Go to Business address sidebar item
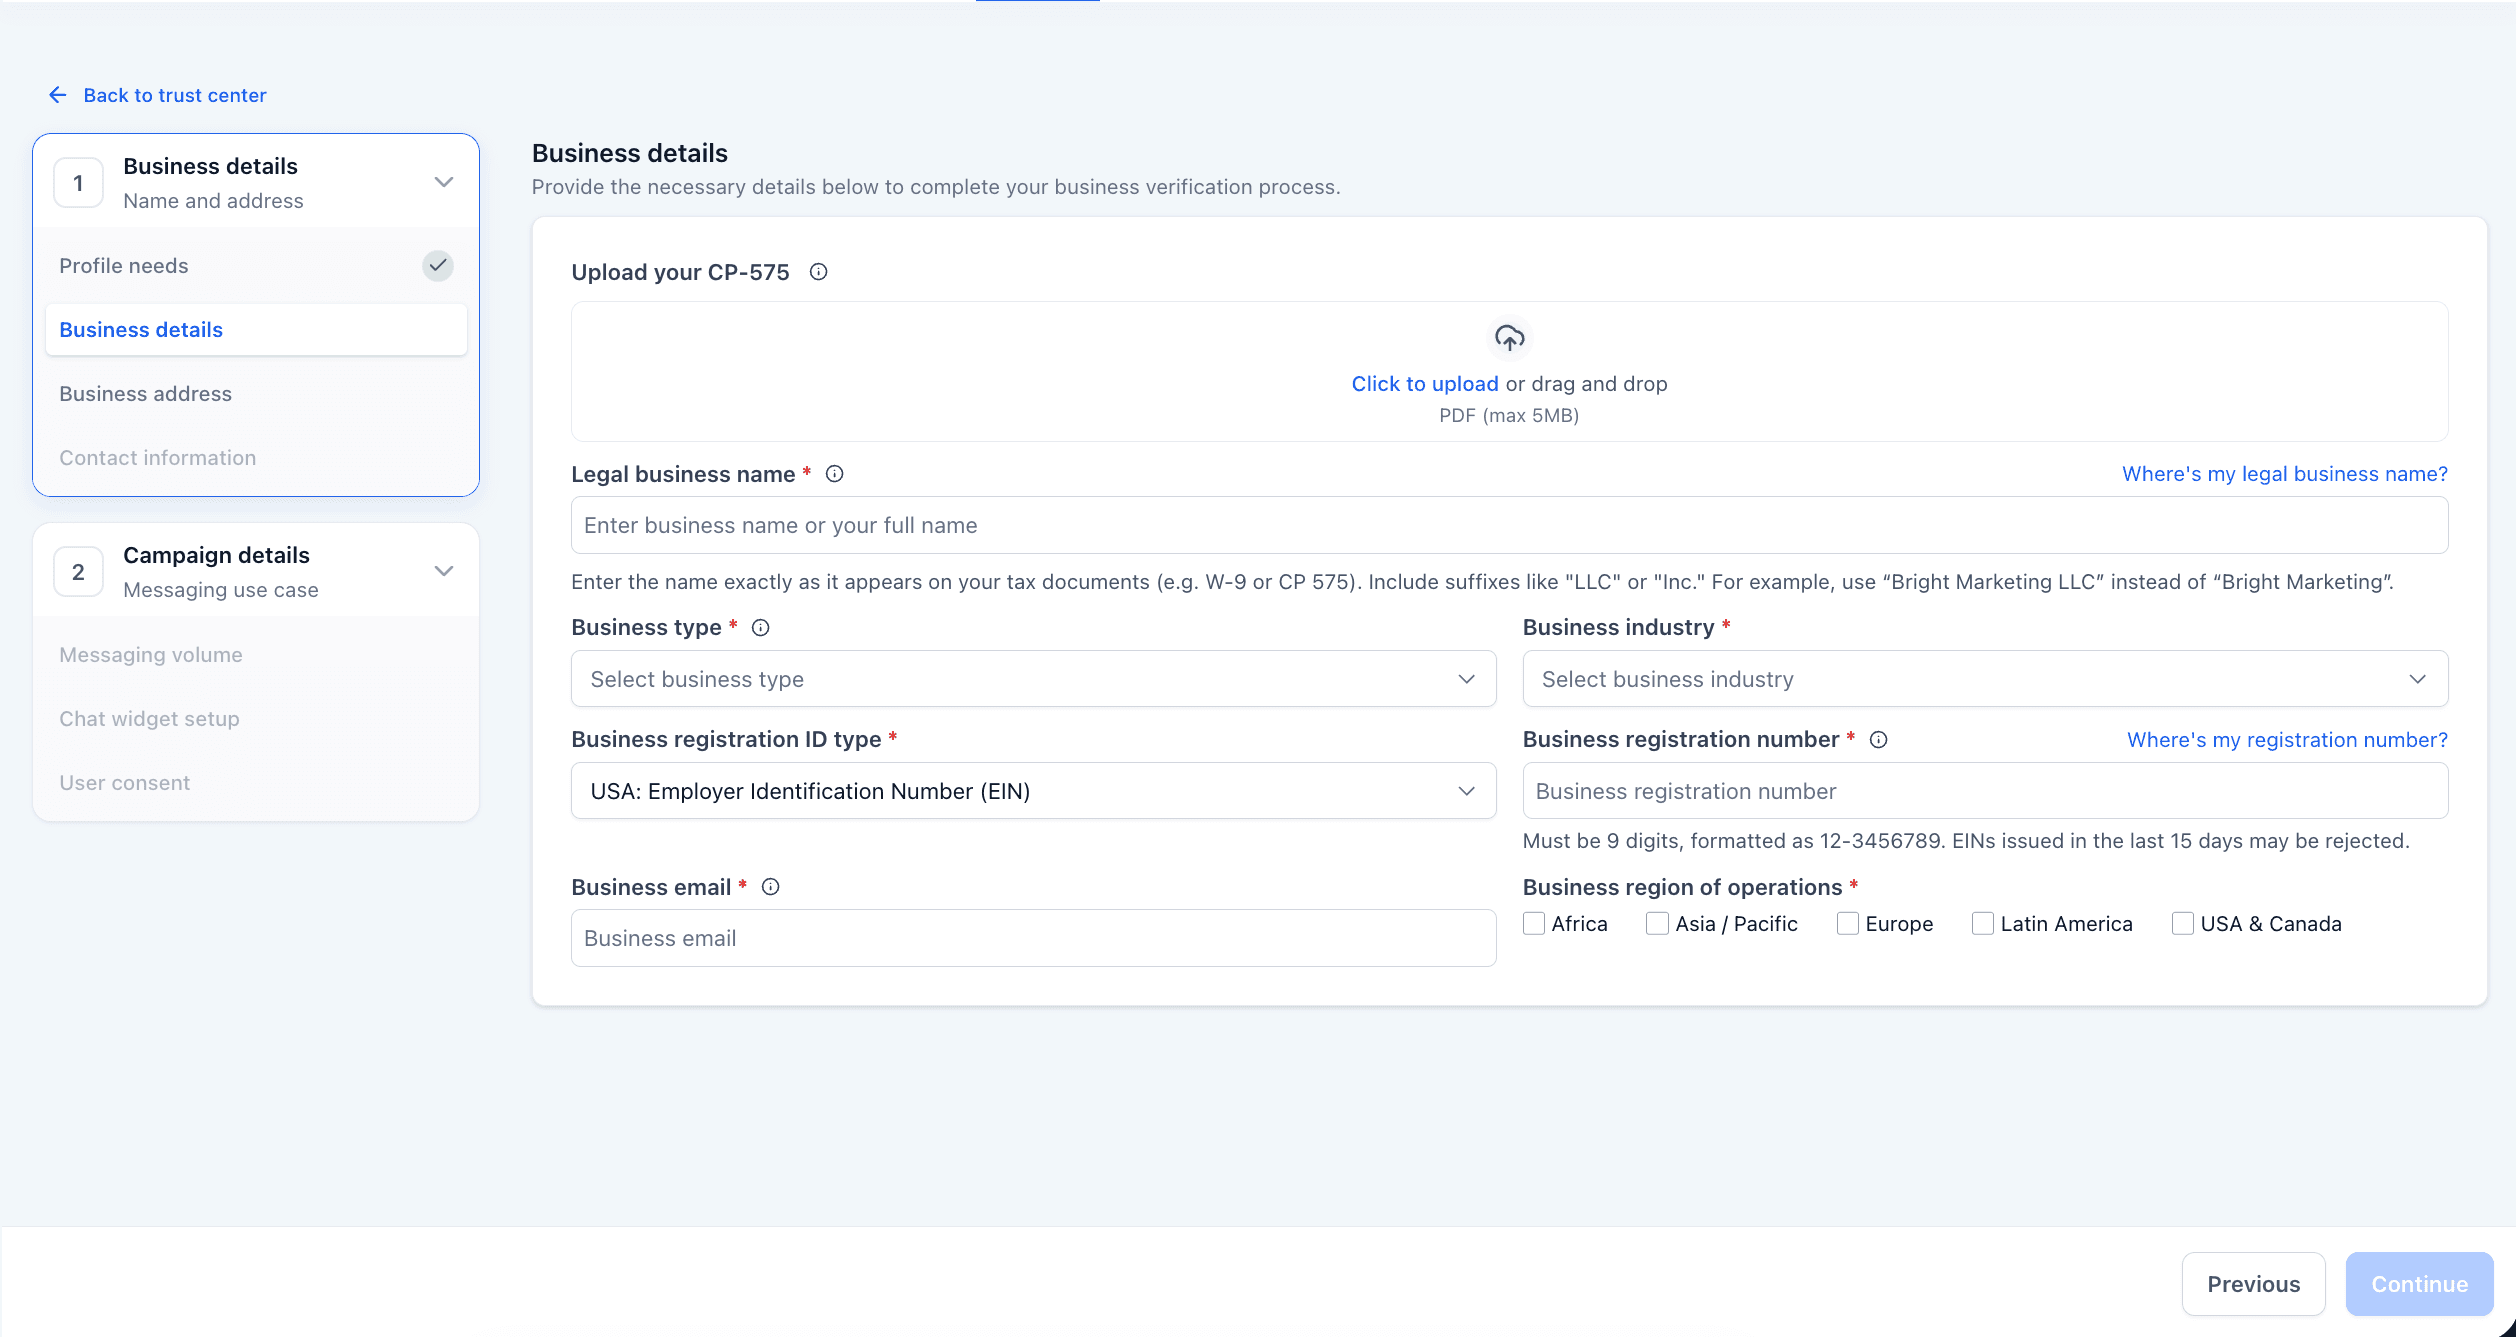 tap(256, 394)
